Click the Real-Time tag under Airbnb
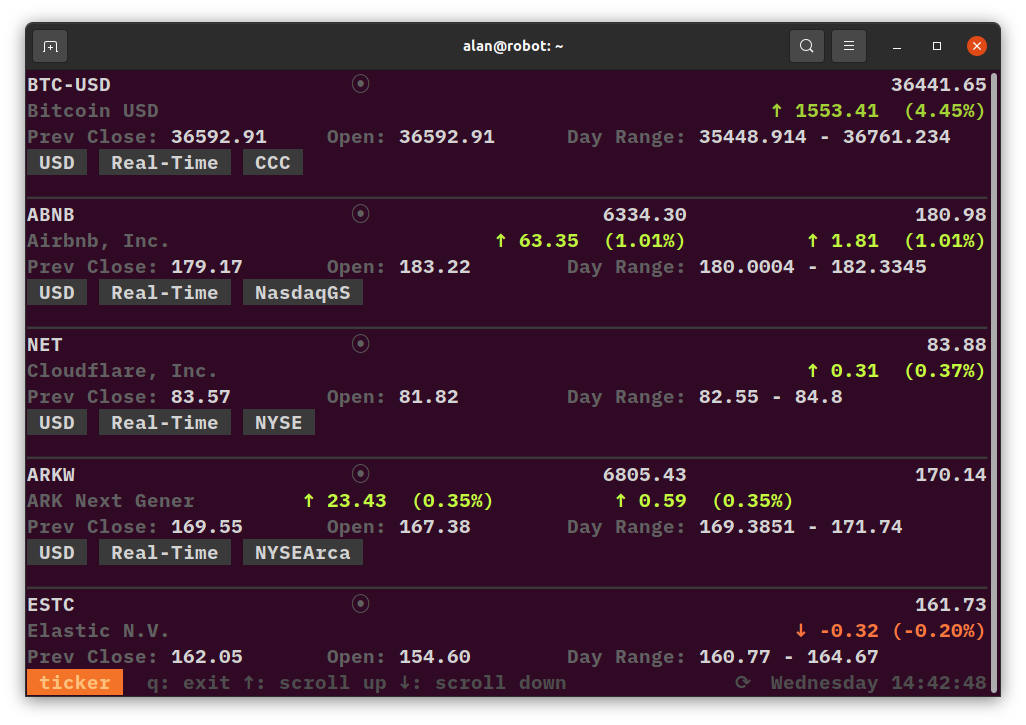Screen dimensions: 1026x725 pyautogui.click(x=165, y=292)
